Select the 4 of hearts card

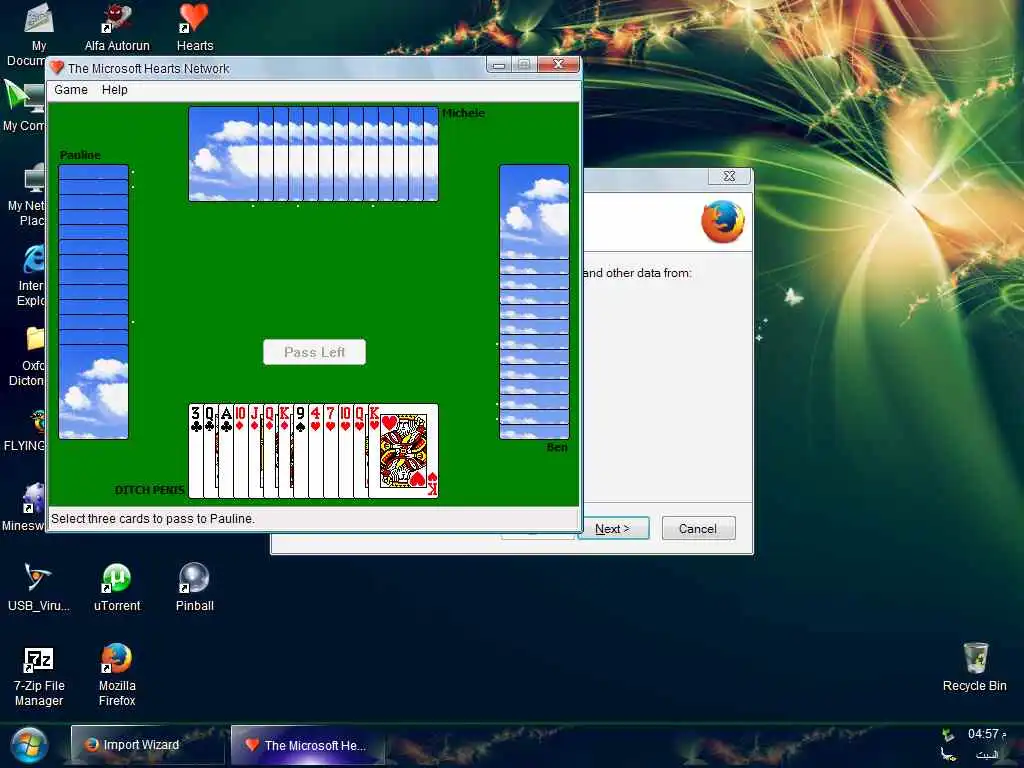coord(315,451)
